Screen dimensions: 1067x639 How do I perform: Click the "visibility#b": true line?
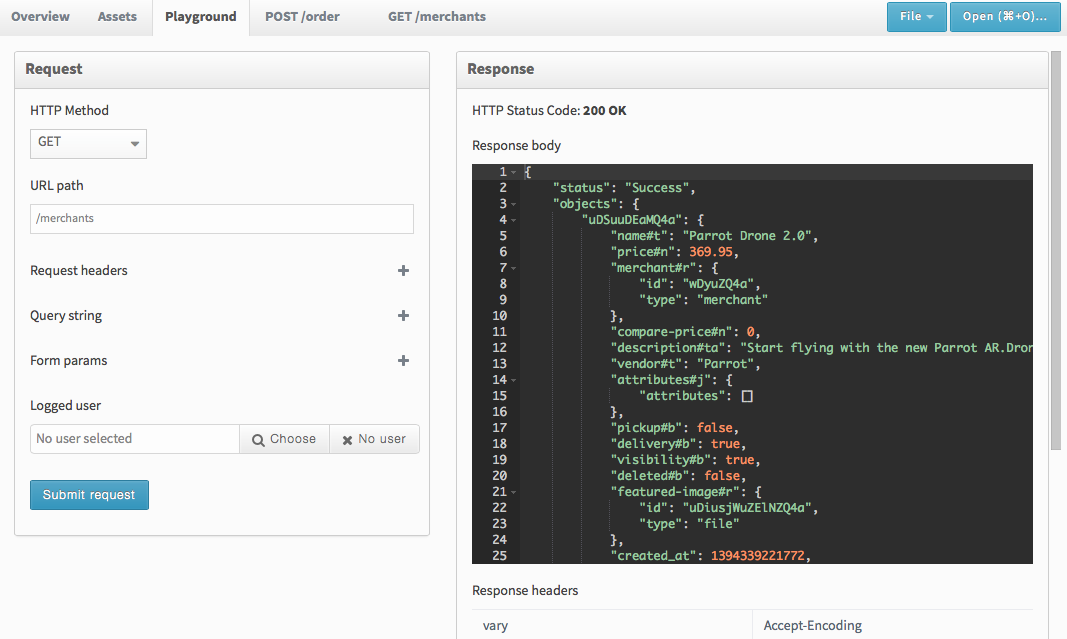(685, 460)
